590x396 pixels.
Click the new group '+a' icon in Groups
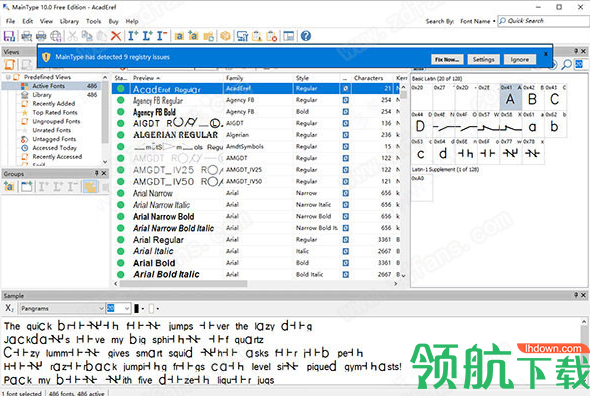[9, 186]
